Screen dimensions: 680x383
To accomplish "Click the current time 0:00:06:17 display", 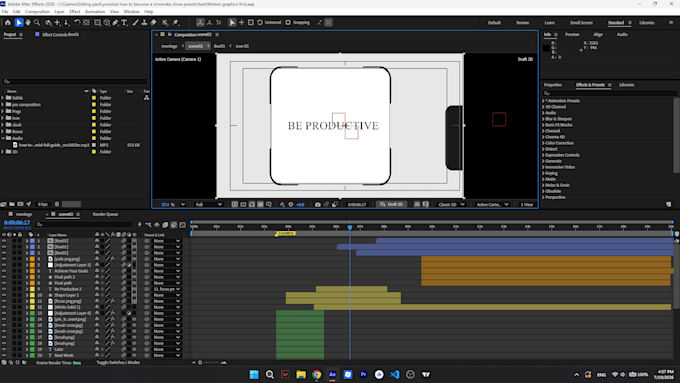I will point(16,223).
